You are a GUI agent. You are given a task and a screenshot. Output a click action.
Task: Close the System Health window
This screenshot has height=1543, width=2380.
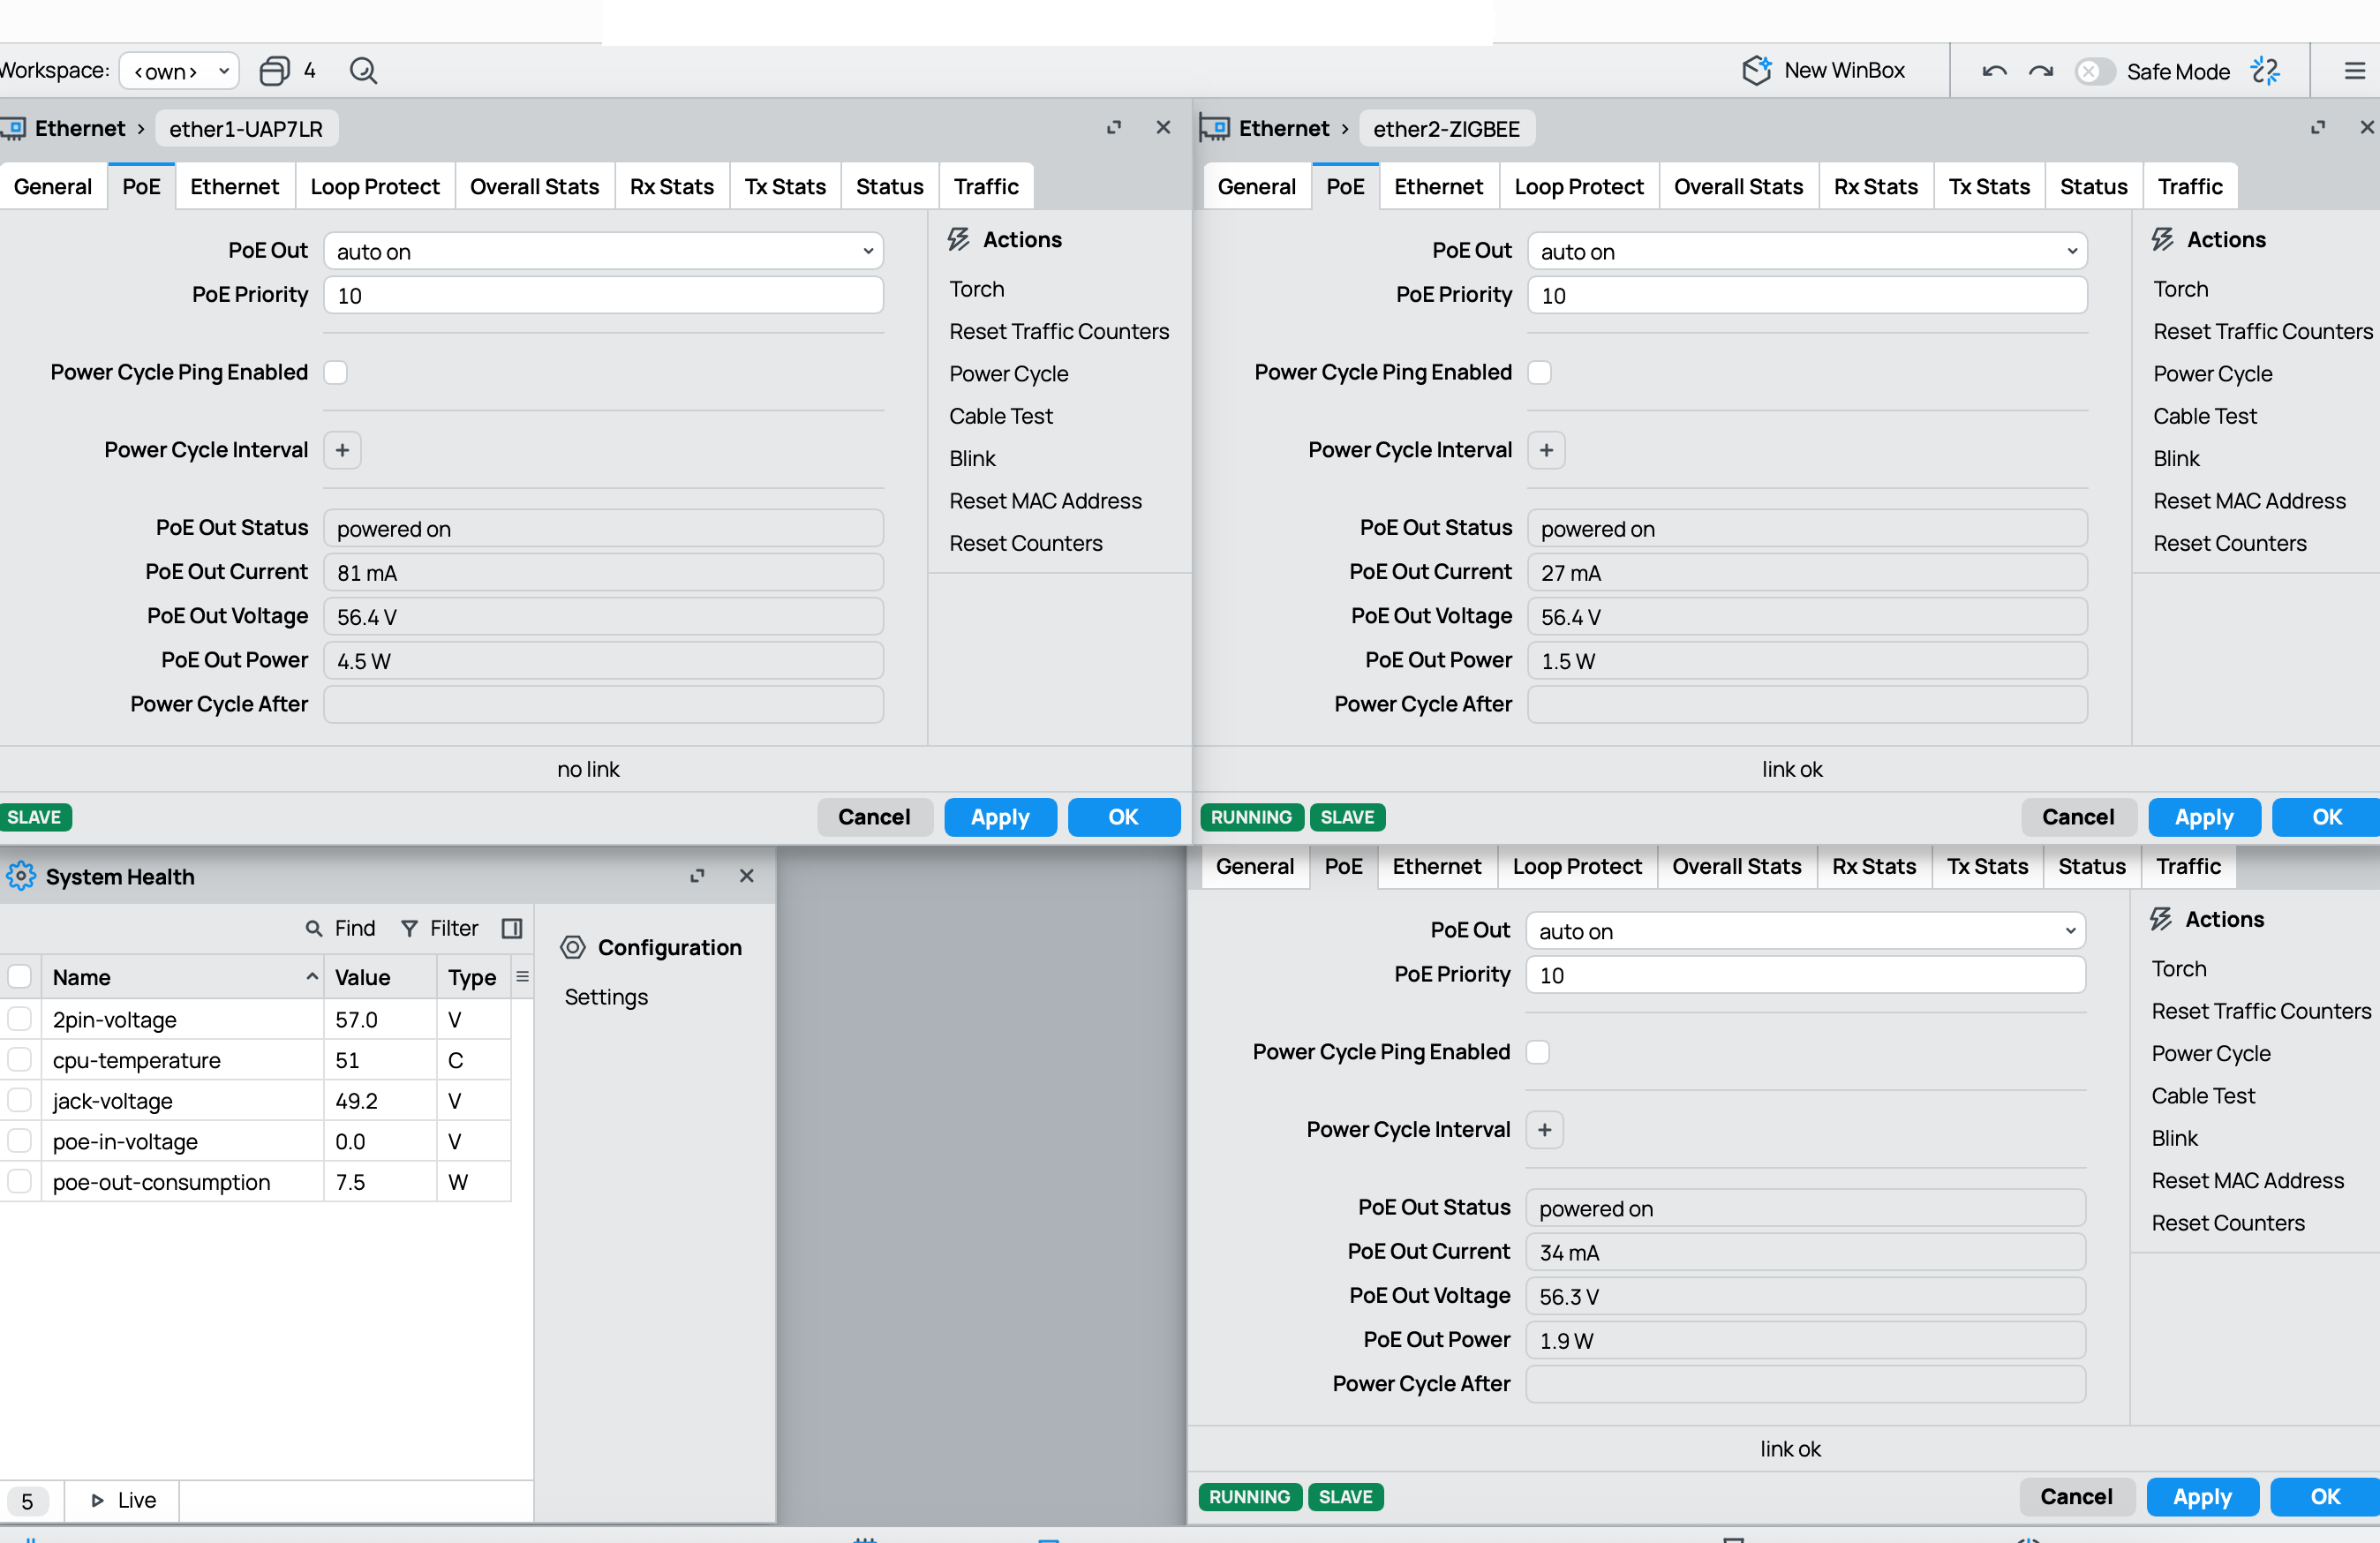pyautogui.click(x=746, y=876)
